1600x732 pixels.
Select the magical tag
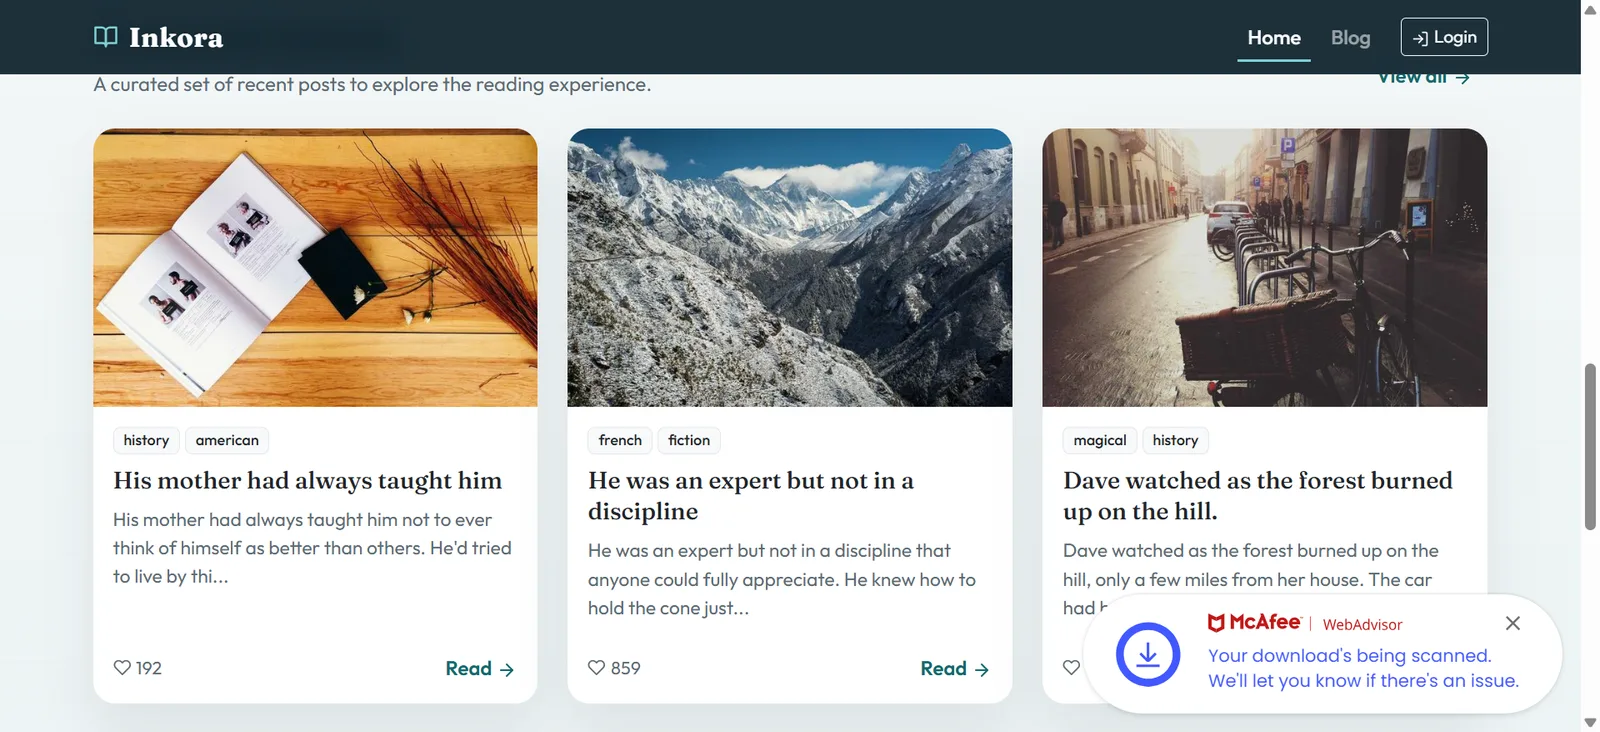1100,440
